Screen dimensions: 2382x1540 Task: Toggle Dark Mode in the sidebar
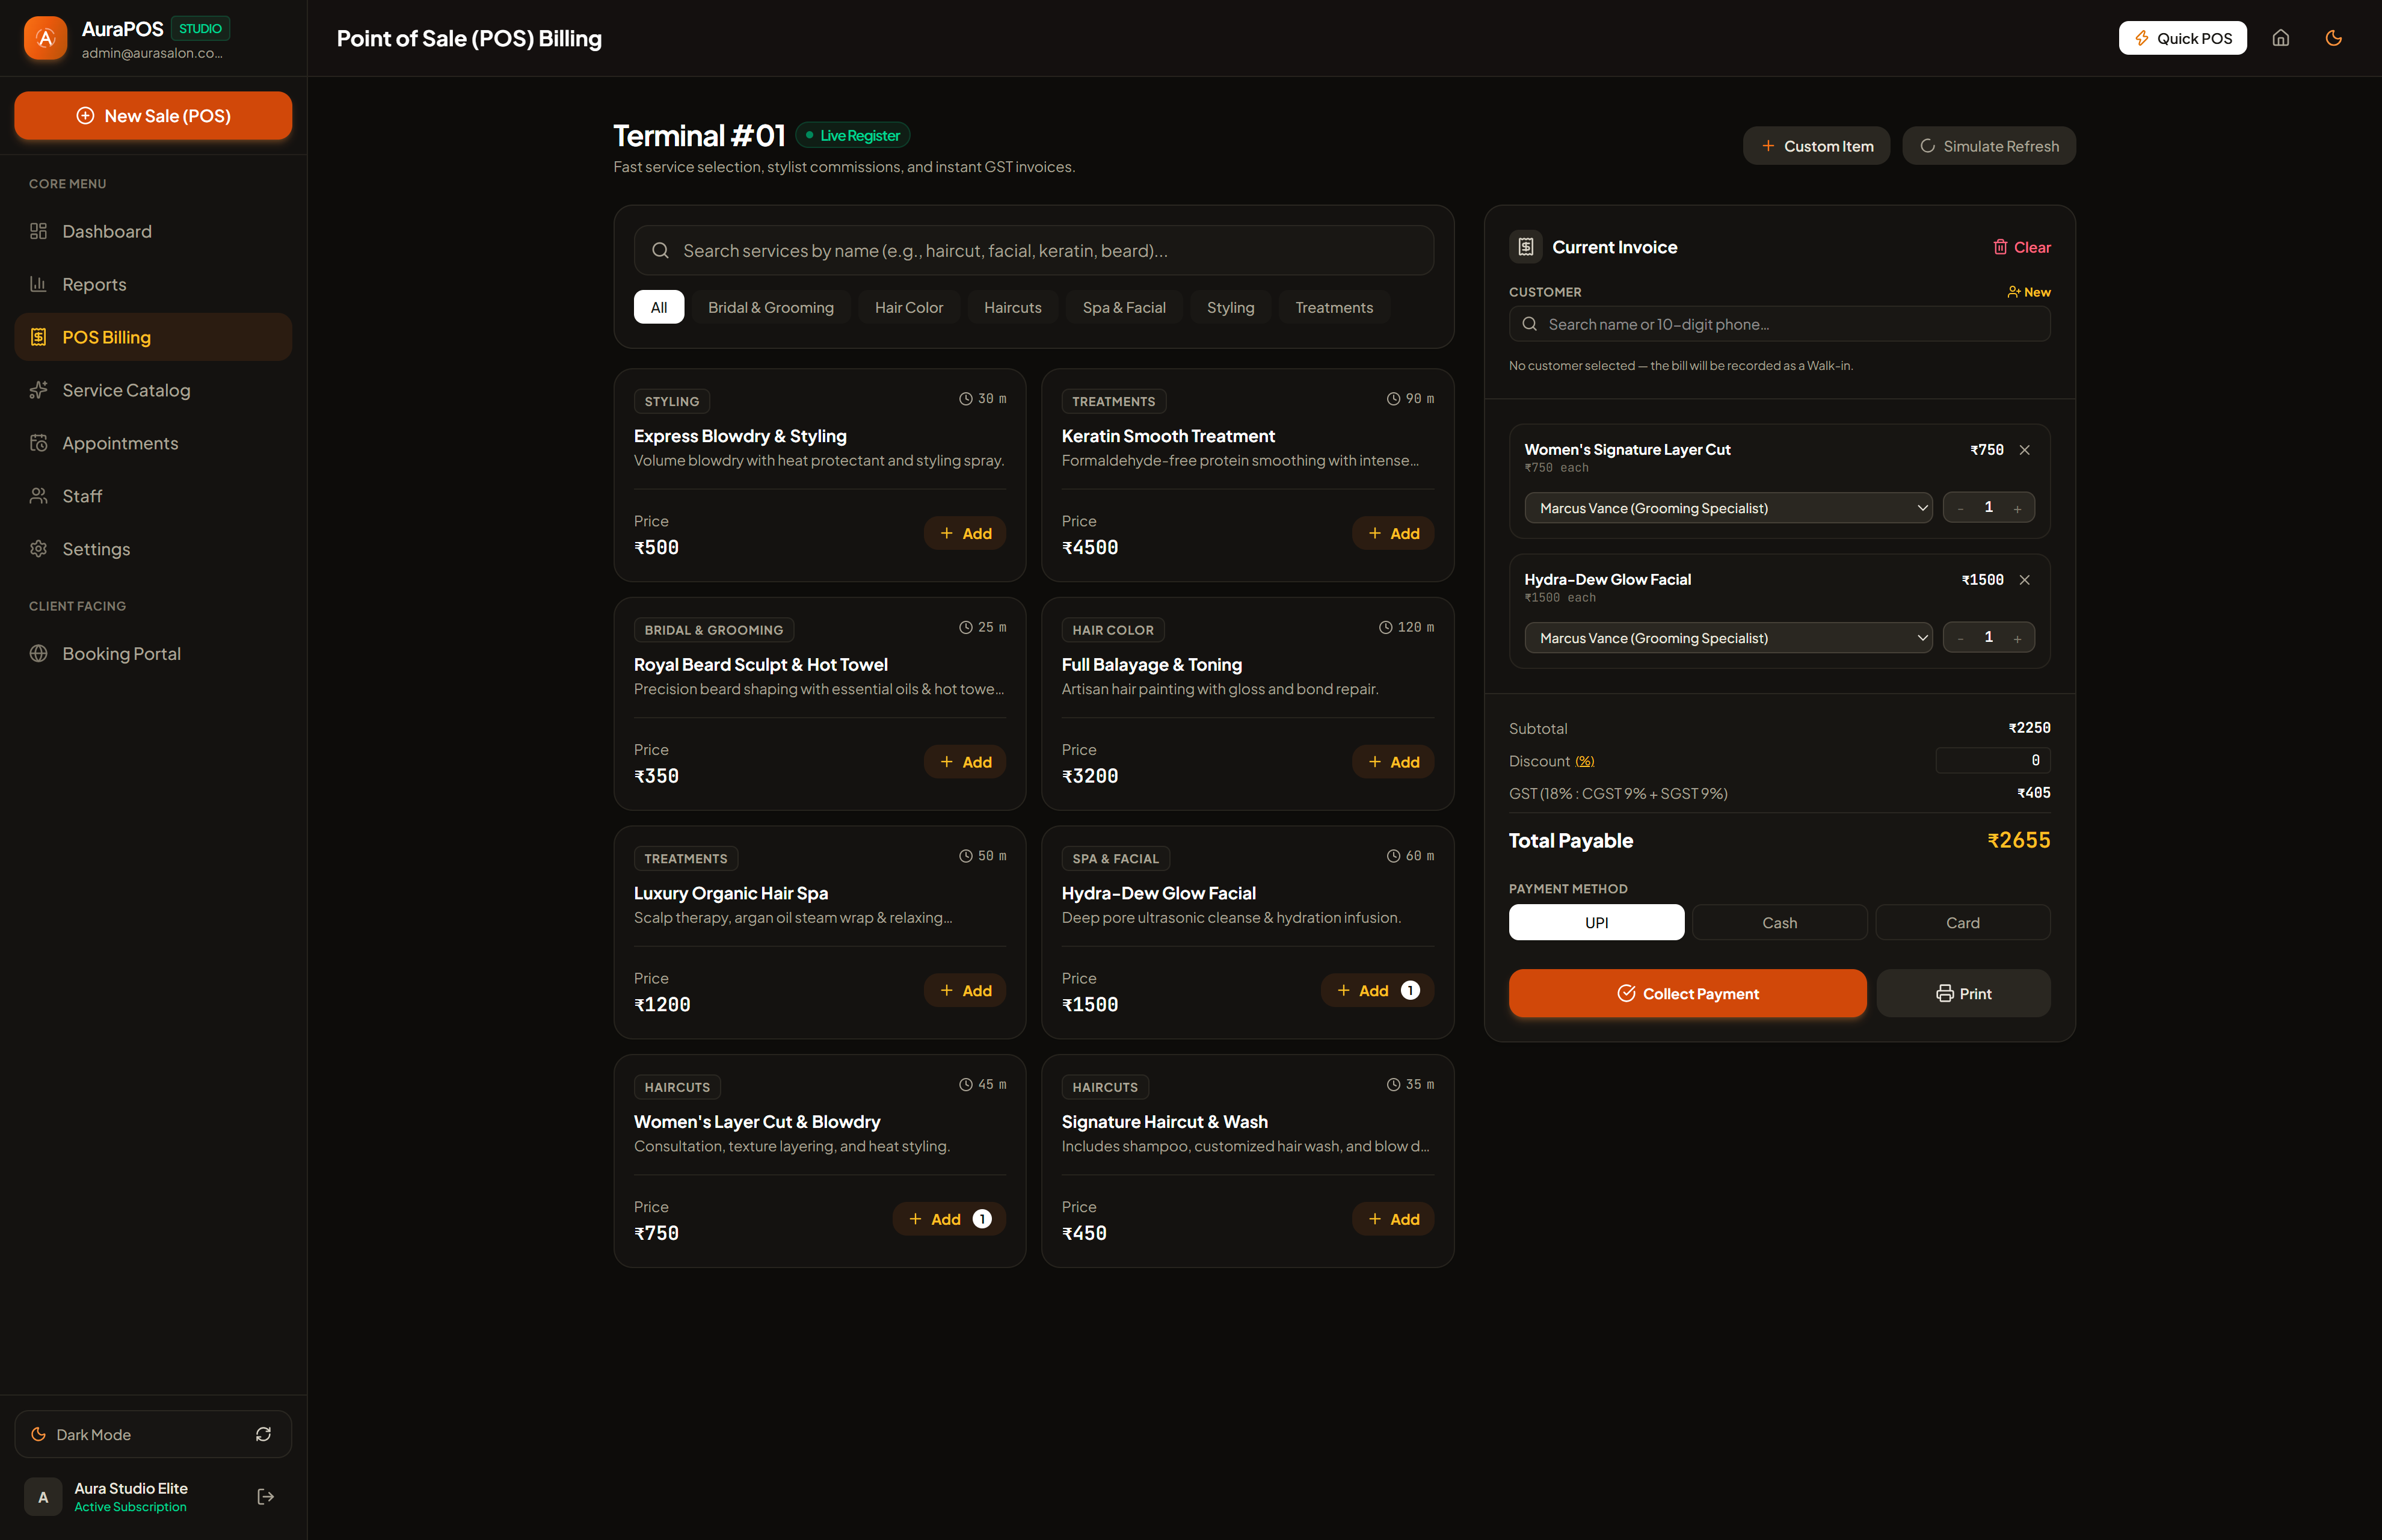(153, 1434)
